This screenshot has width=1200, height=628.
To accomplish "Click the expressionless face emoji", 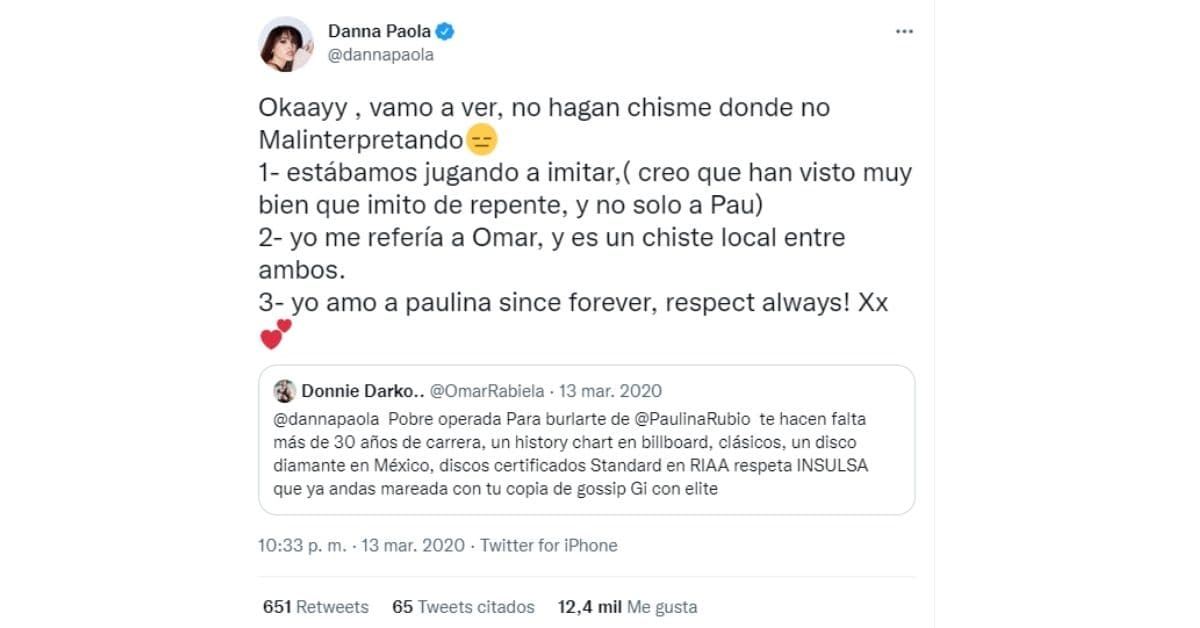I will pyautogui.click(x=480, y=140).
